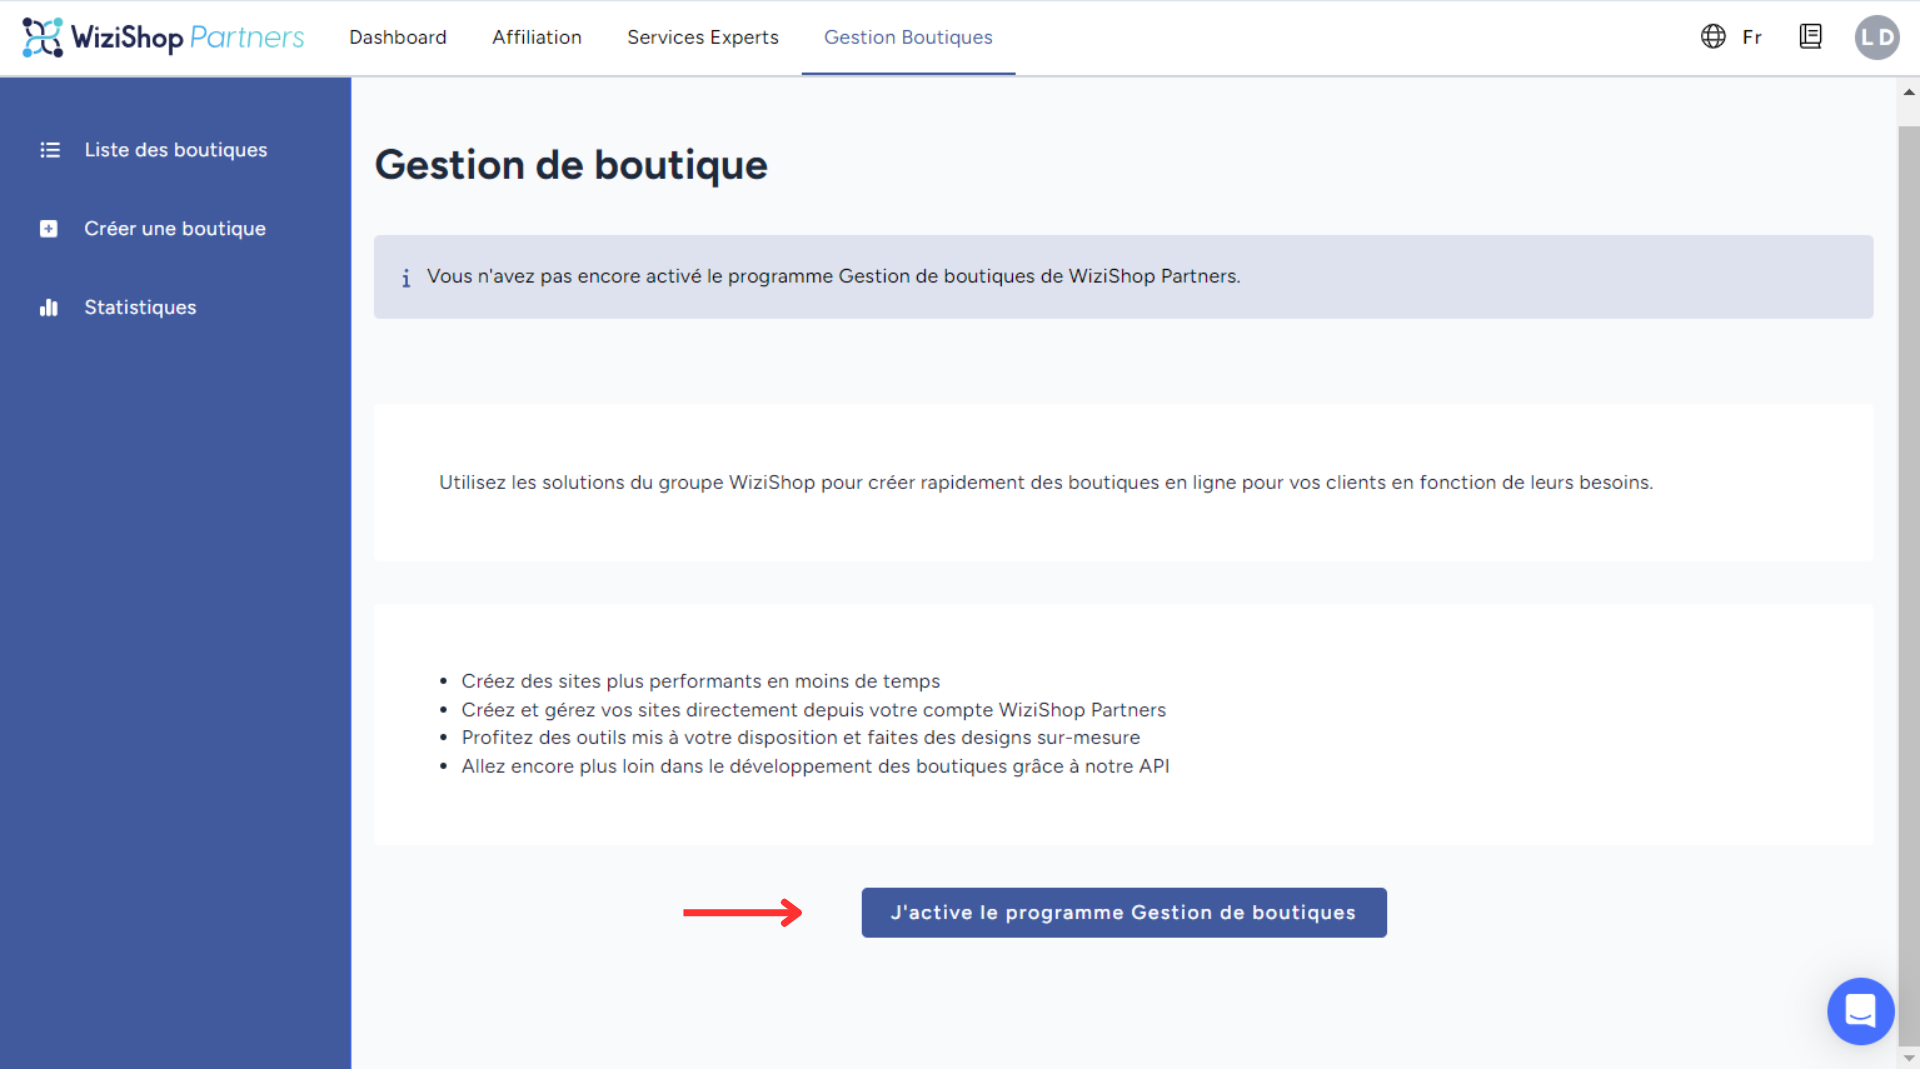The width and height of the screenshot is (1920, 1080).
Task: Open Statistiques in the sidebar
Action: tap(140, 308)
